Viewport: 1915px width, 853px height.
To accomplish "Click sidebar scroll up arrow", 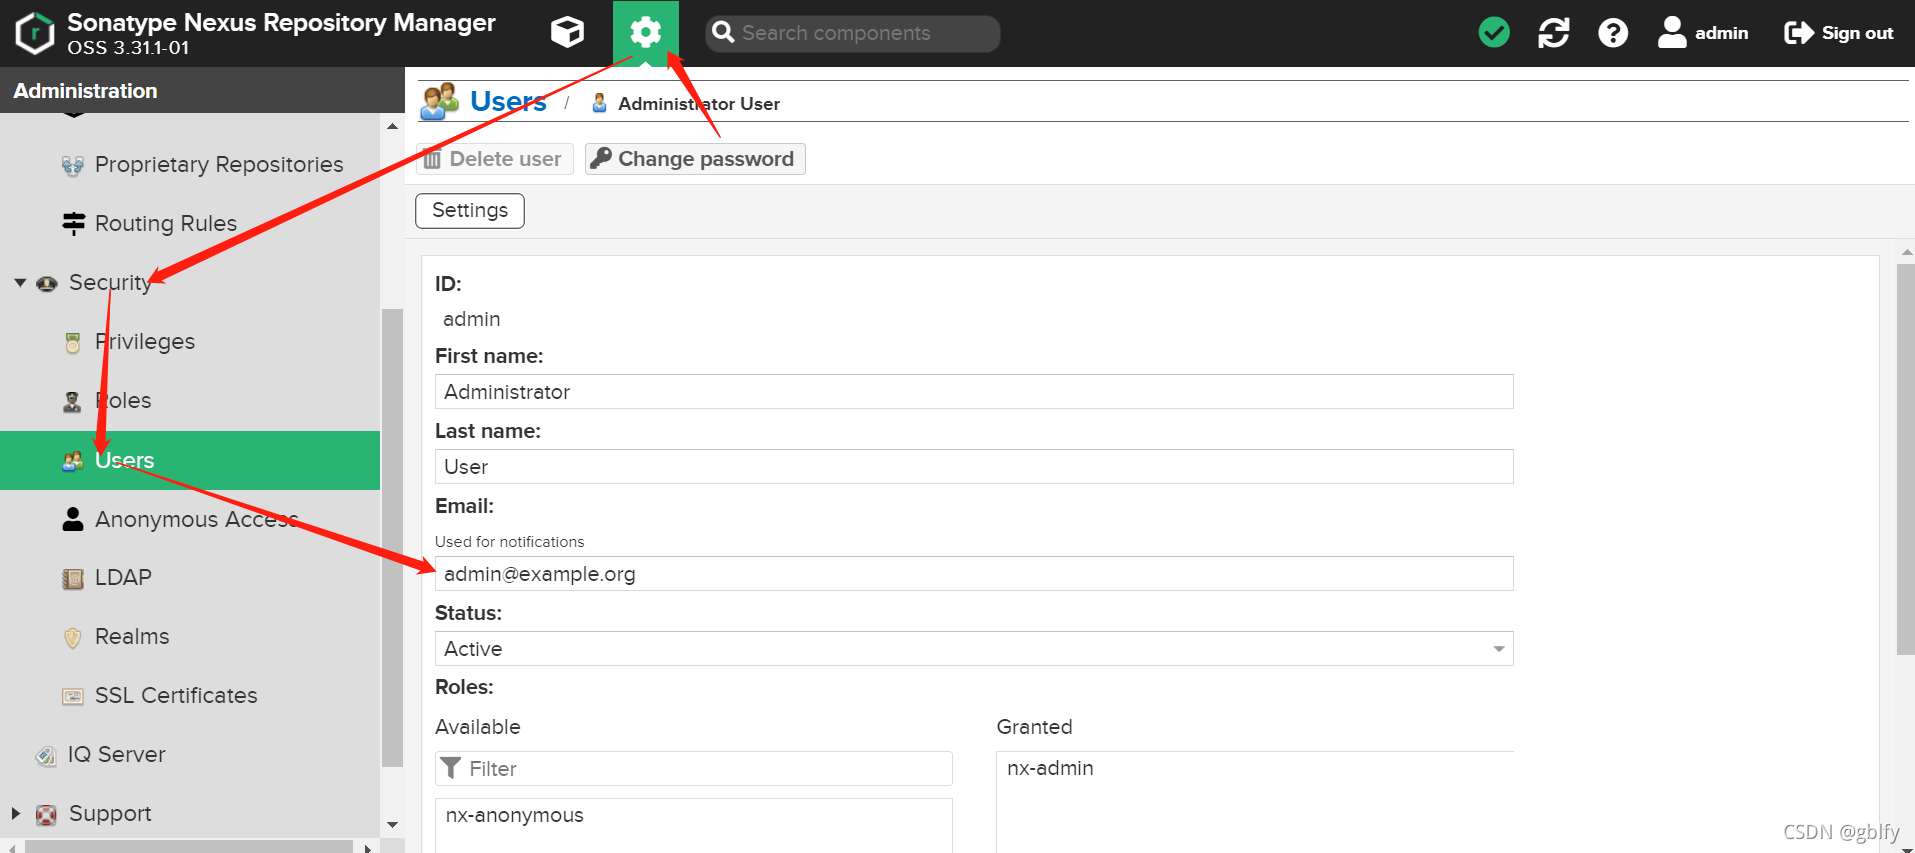I will [x=392, y=126].
